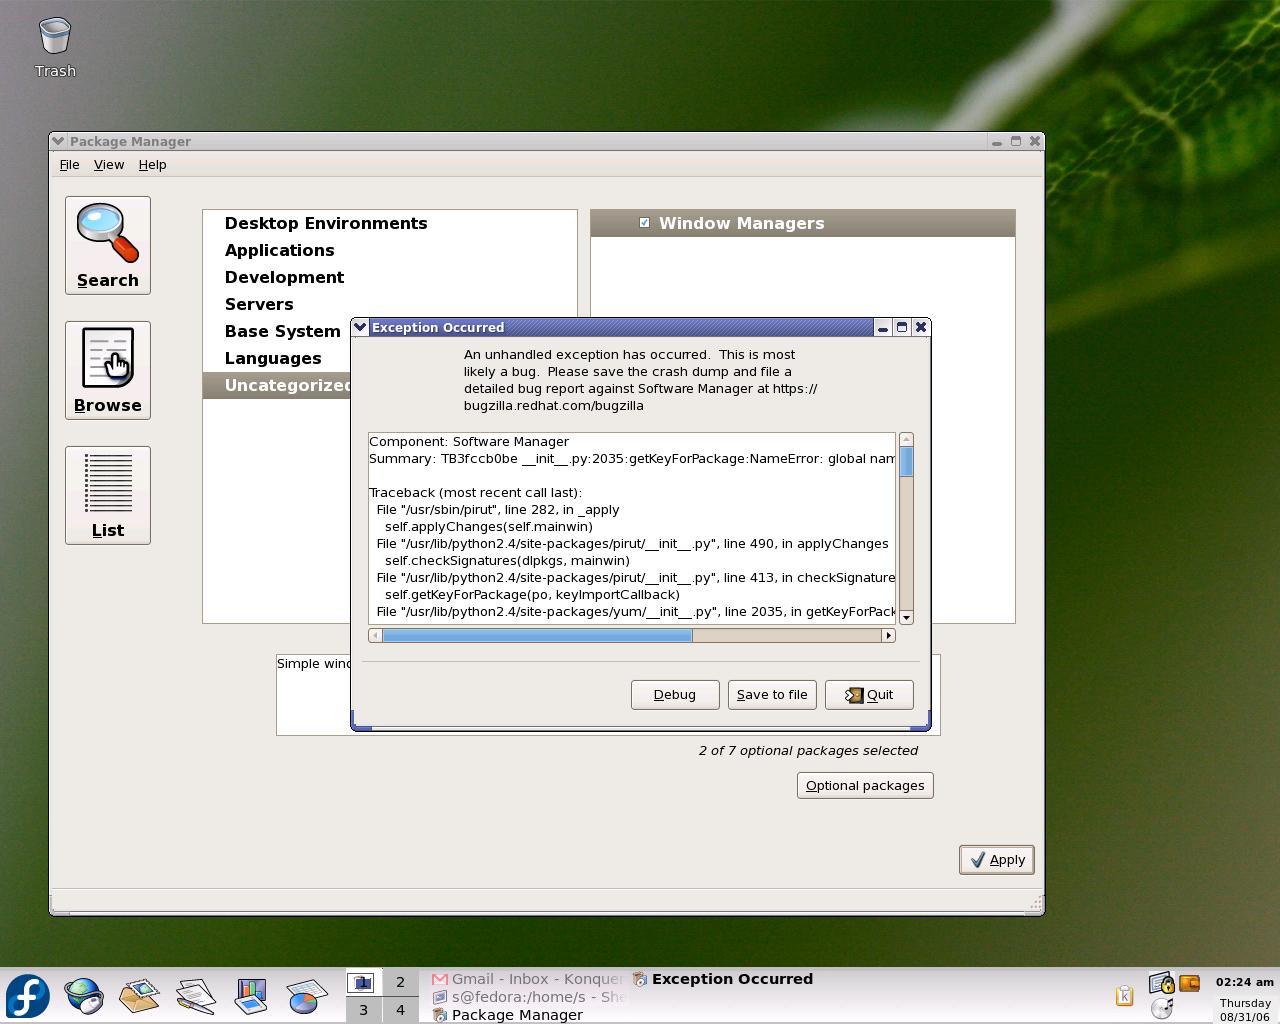Open the Fedora start menu
This screenshot has width=1280, height=1024.
coord(27,996)
